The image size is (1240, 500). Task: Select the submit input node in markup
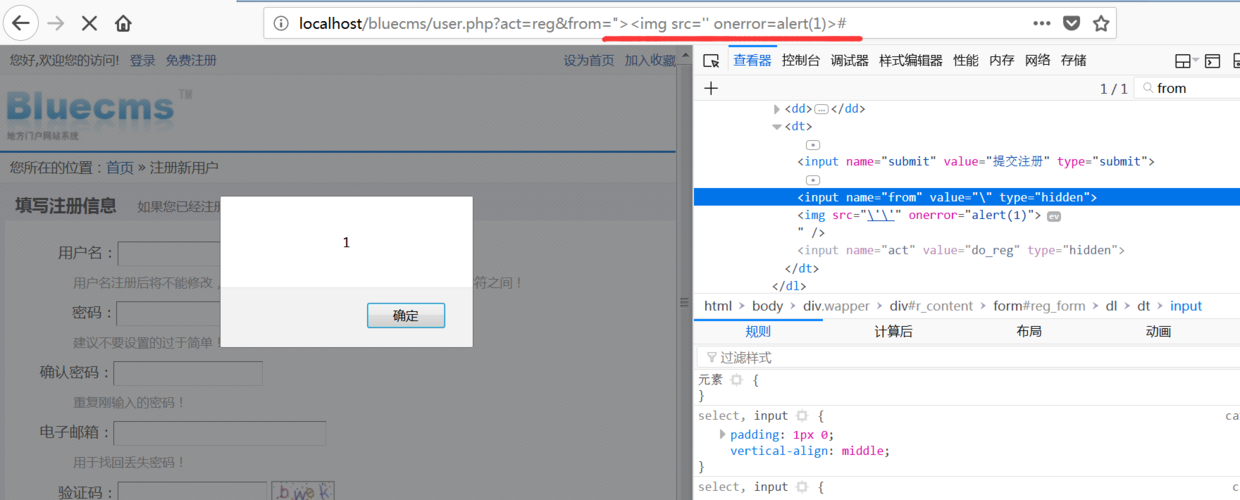(x=976, y=161)
